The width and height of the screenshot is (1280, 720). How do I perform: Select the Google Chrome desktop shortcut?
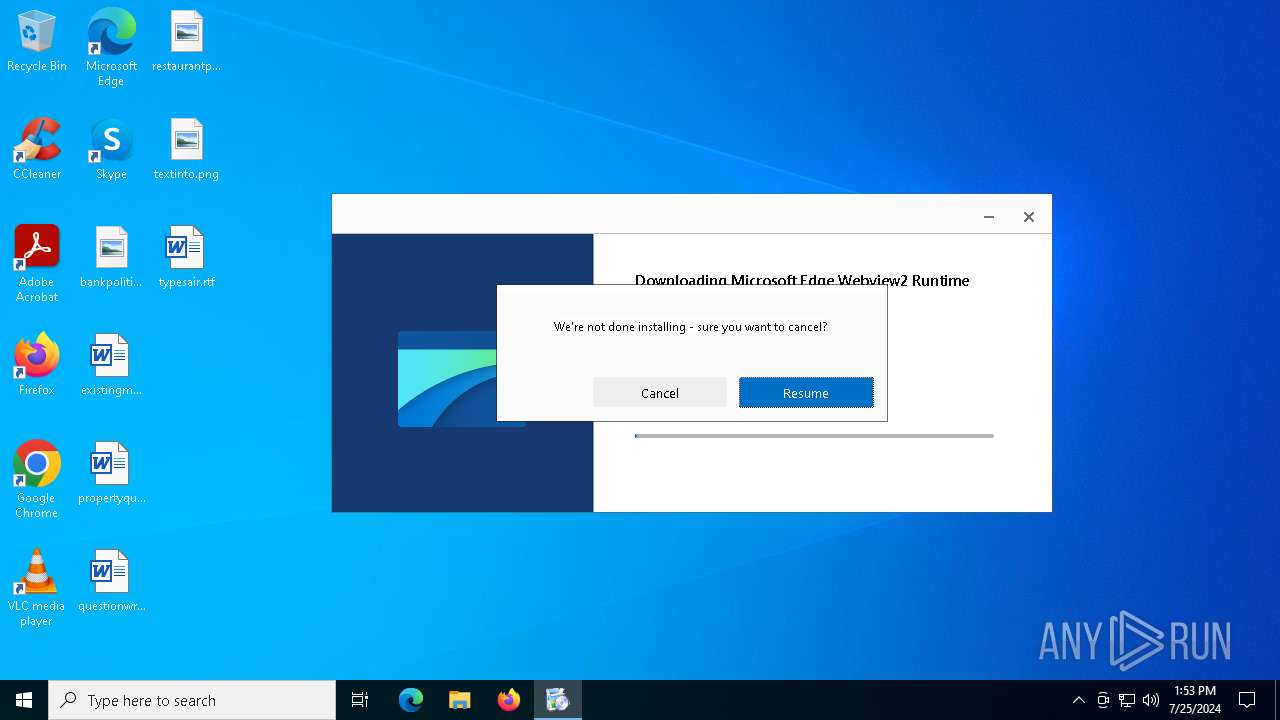[x=37, y=479]
